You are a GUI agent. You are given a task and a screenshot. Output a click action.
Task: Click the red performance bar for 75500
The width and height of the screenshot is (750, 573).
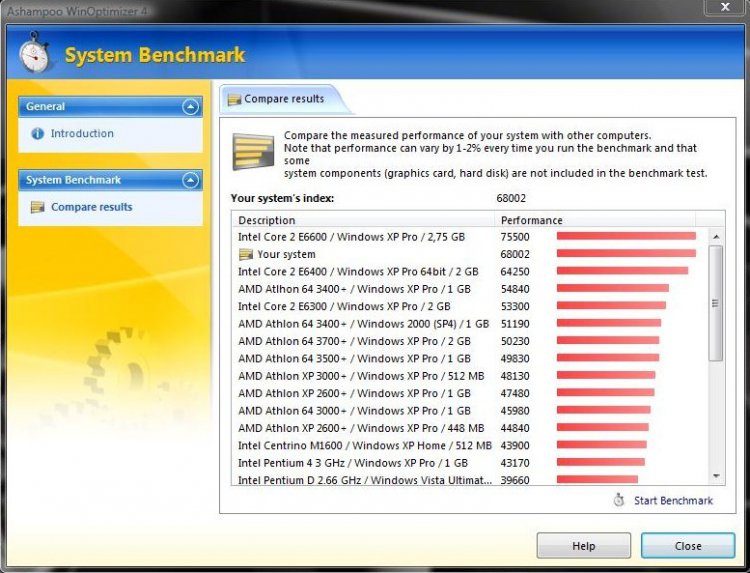(626, 236)
